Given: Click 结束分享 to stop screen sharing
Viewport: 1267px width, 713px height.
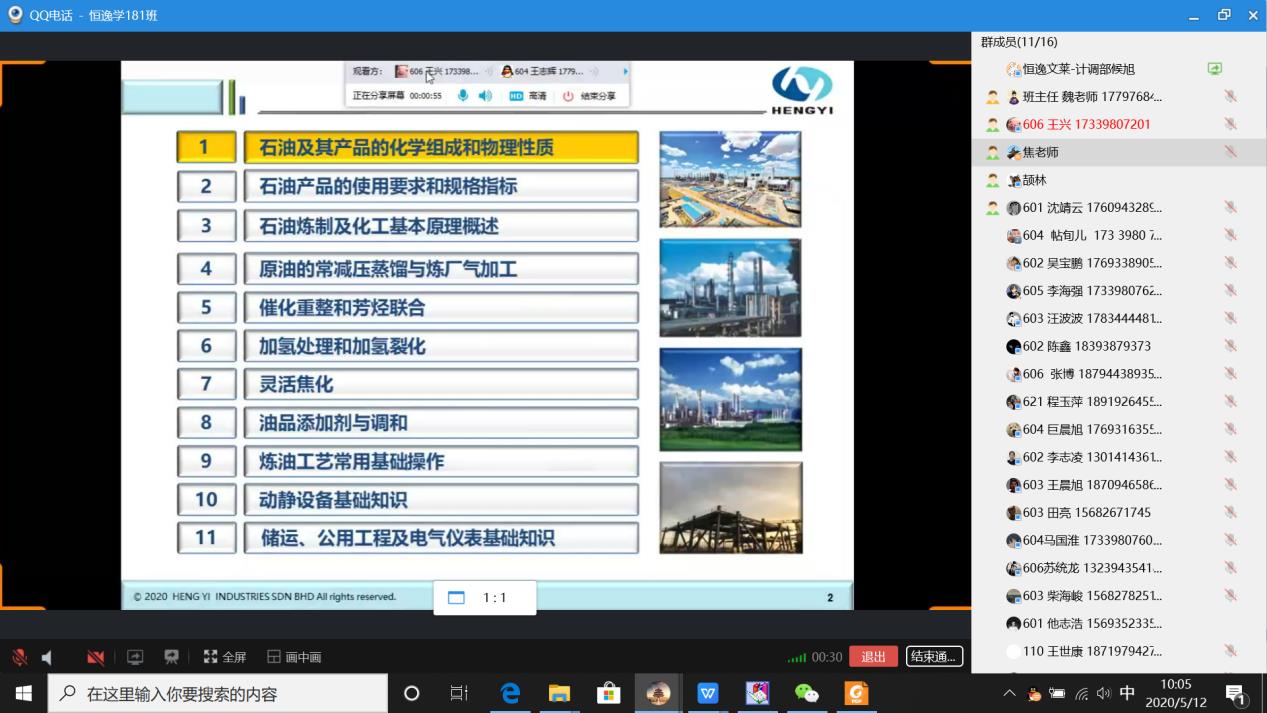Looking at the screenshot, I should pyautogui.click(x=589, y=96).
